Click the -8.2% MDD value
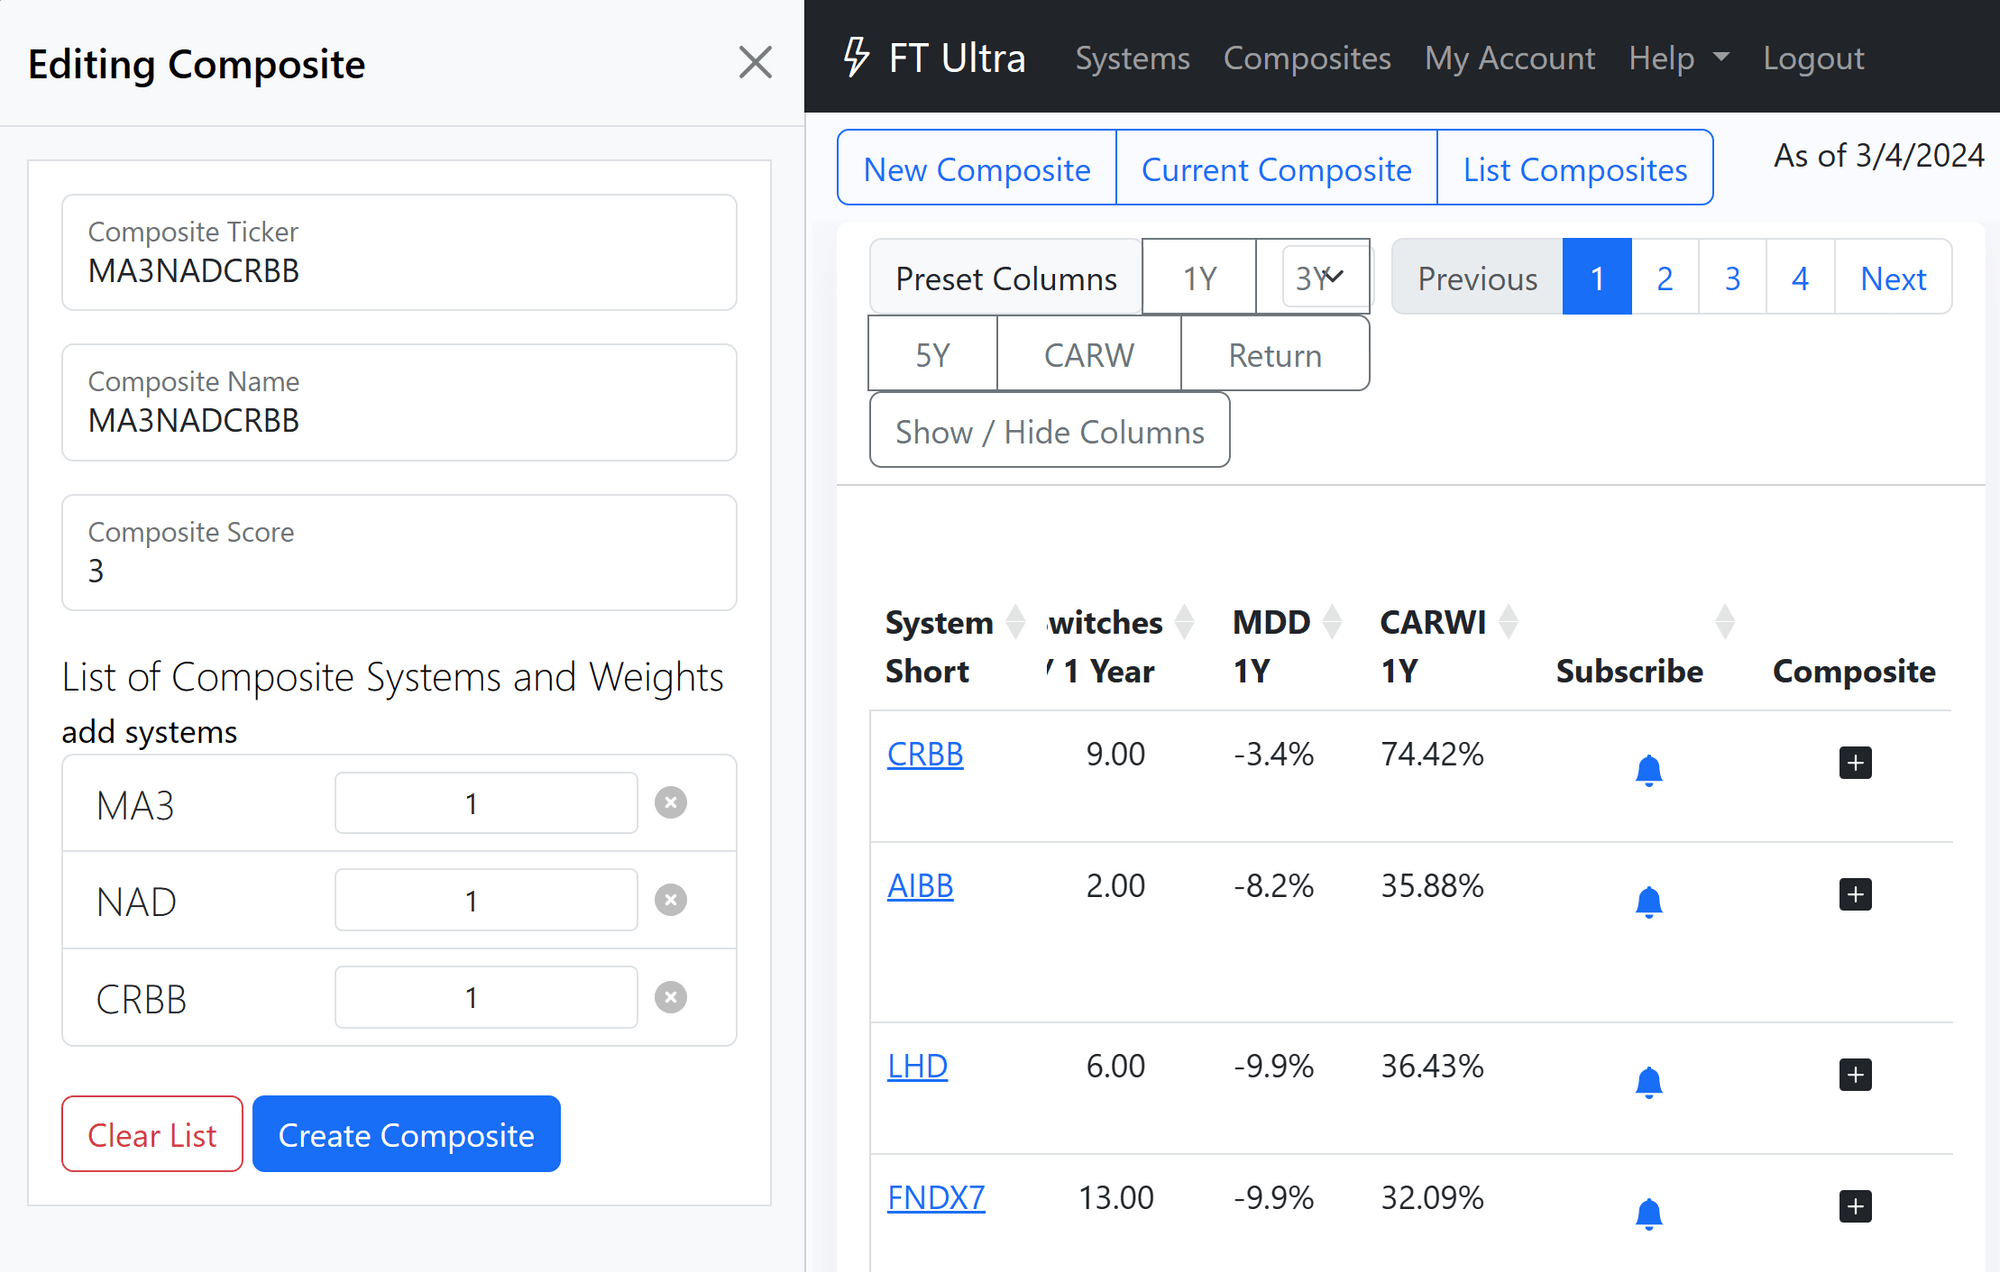 (1273, 886)
